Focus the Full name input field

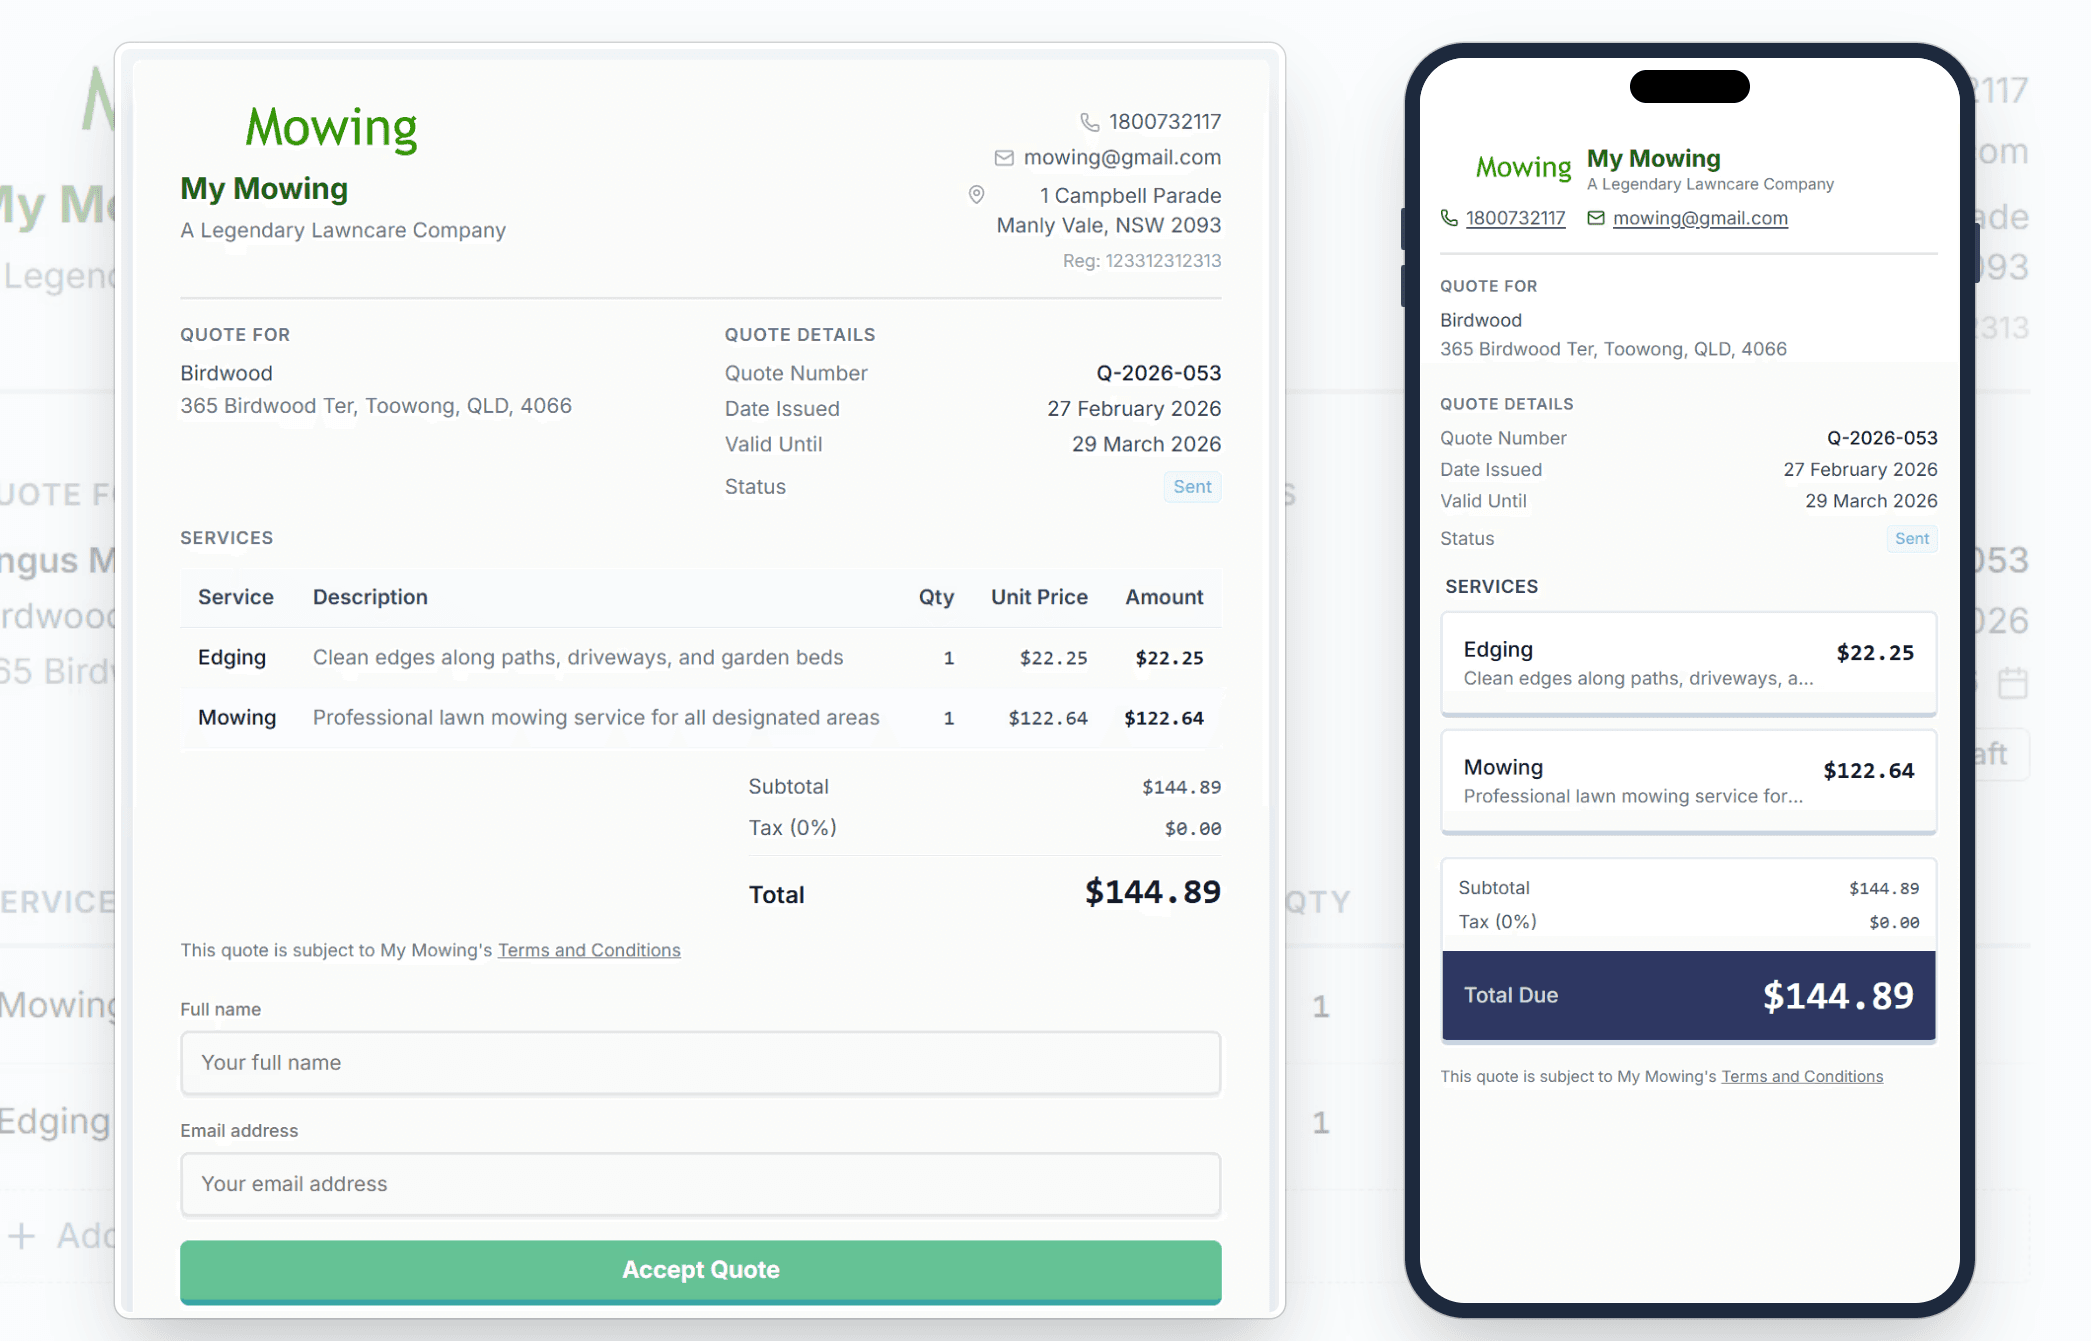700,1063
